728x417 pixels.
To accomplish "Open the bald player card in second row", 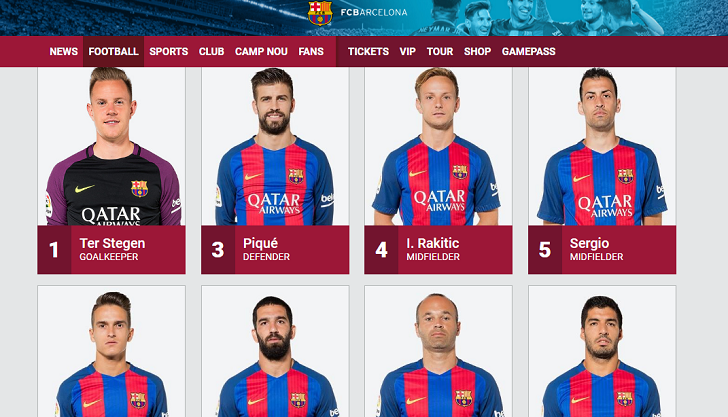I will tap(438, 351).
